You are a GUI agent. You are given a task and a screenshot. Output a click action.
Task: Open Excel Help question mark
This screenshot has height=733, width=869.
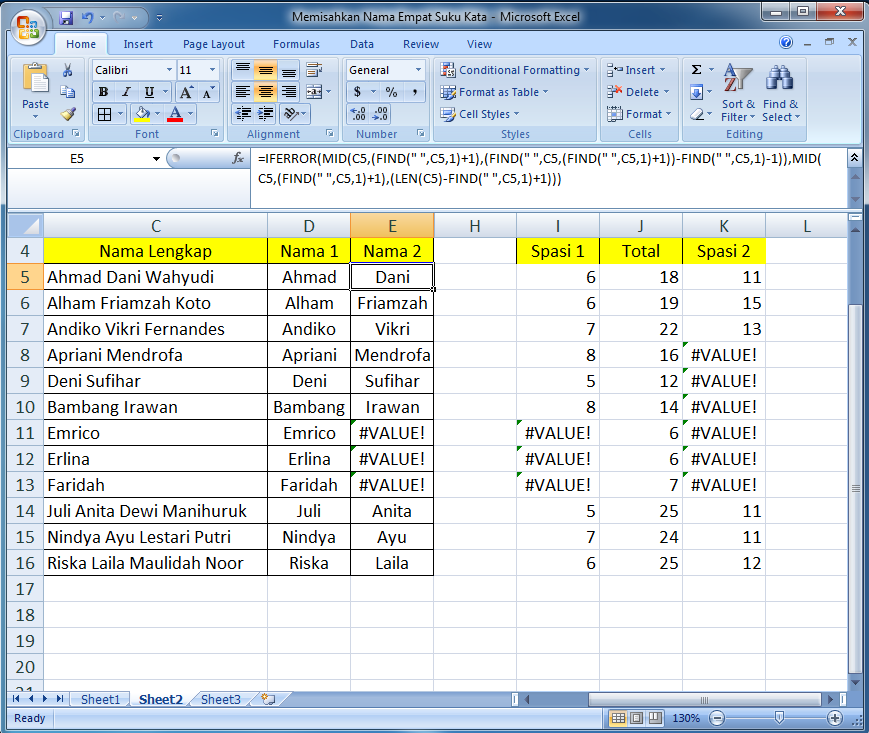786,42
